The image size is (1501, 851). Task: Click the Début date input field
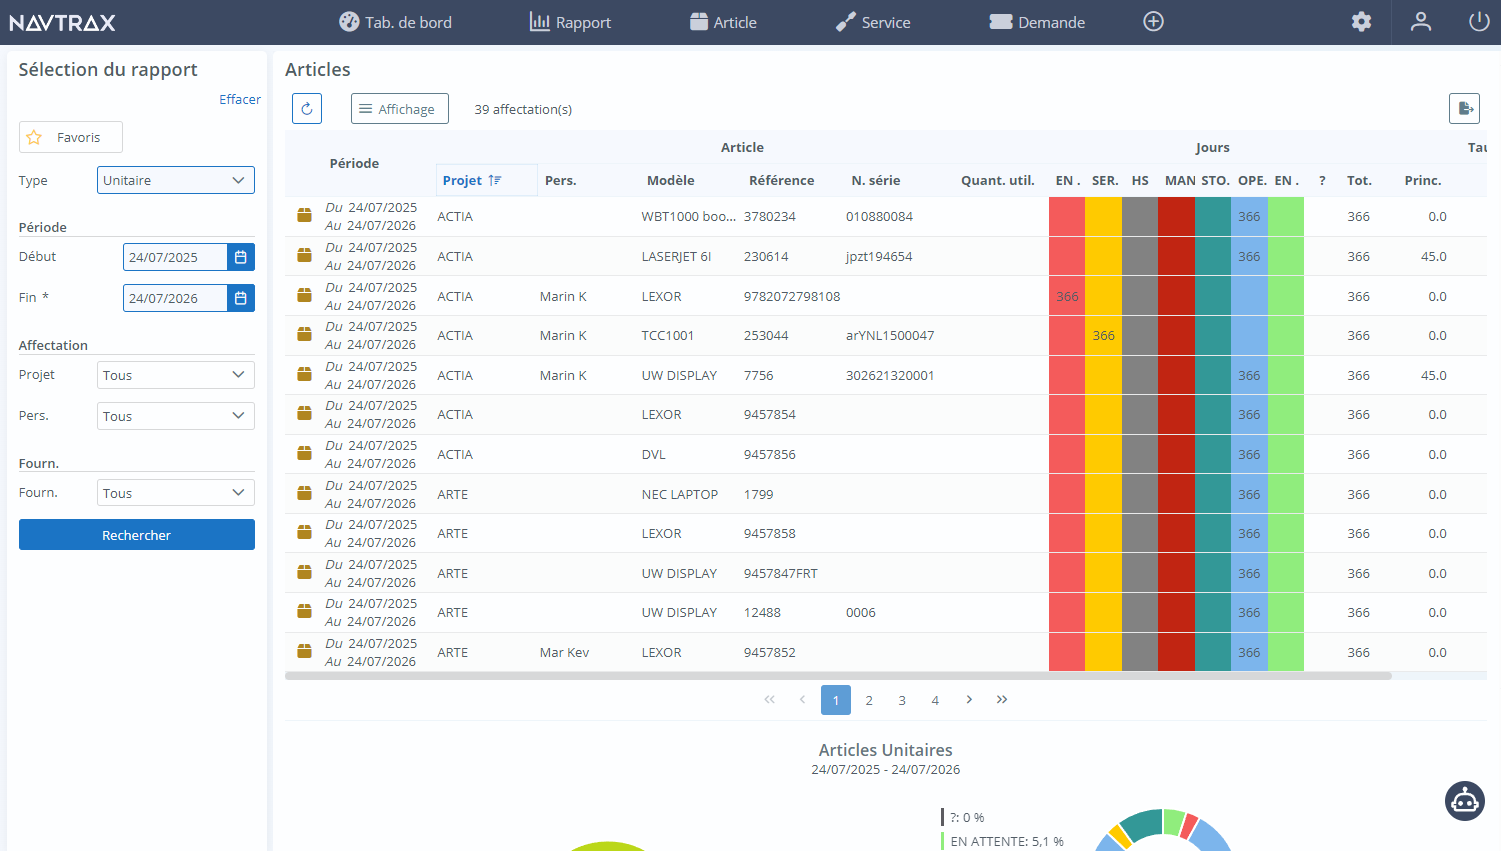tap(175, 257)
